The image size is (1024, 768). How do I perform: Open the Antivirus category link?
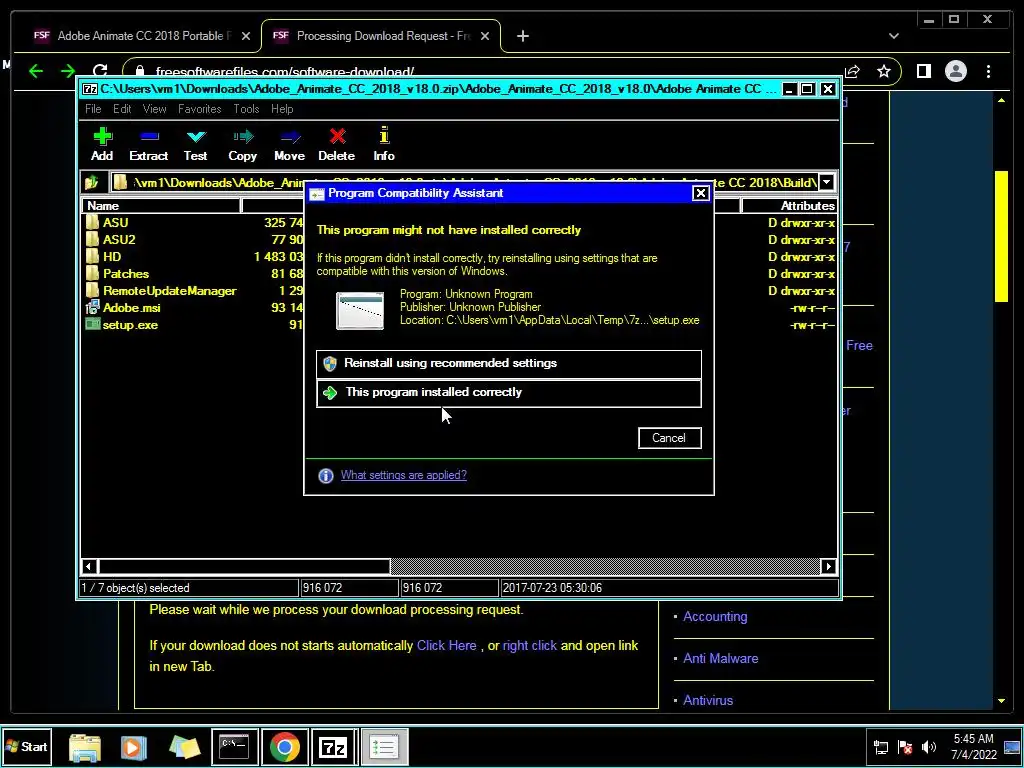pyautogui.click(x=708, y=700)
